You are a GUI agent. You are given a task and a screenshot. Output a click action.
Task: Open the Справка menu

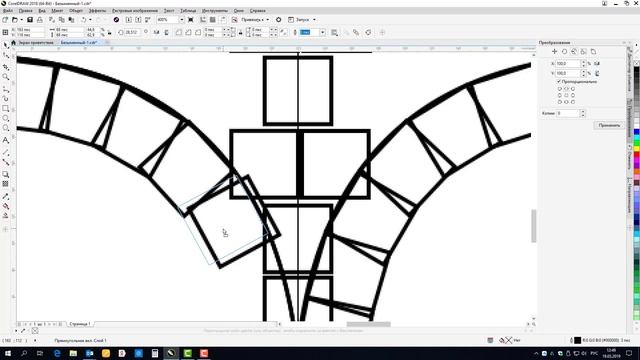tap(258, 11)
